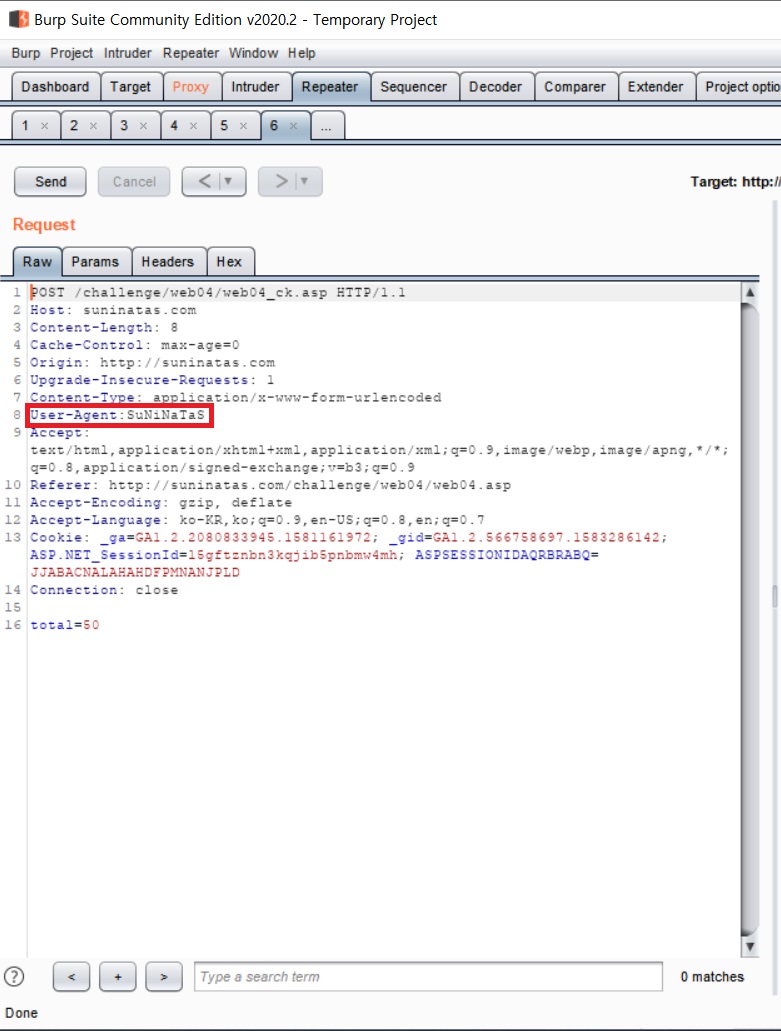The image size is (781, 1031).
Task: Select Repeater request tab 2
Action: tap(74, 126)
